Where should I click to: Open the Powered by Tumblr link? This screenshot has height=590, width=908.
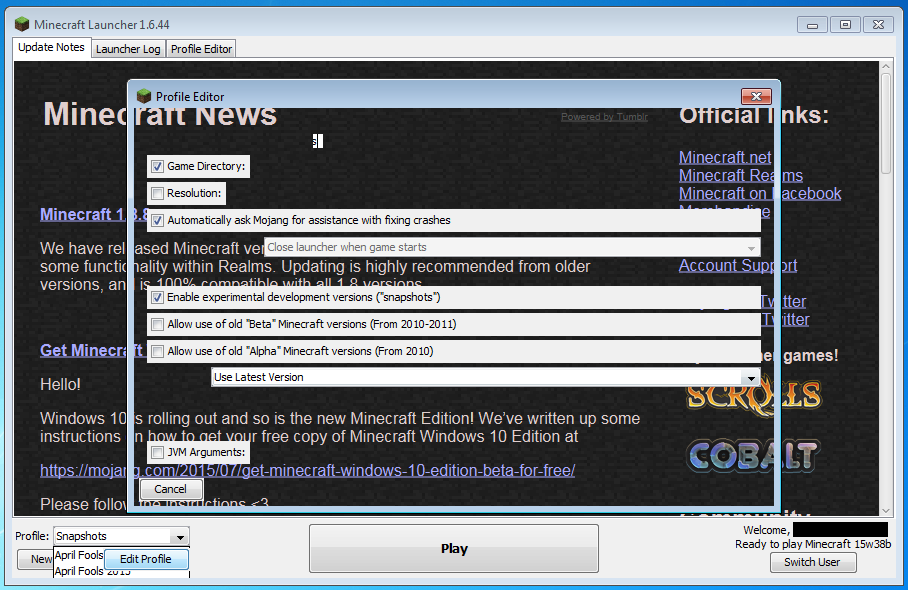[604, 117]
